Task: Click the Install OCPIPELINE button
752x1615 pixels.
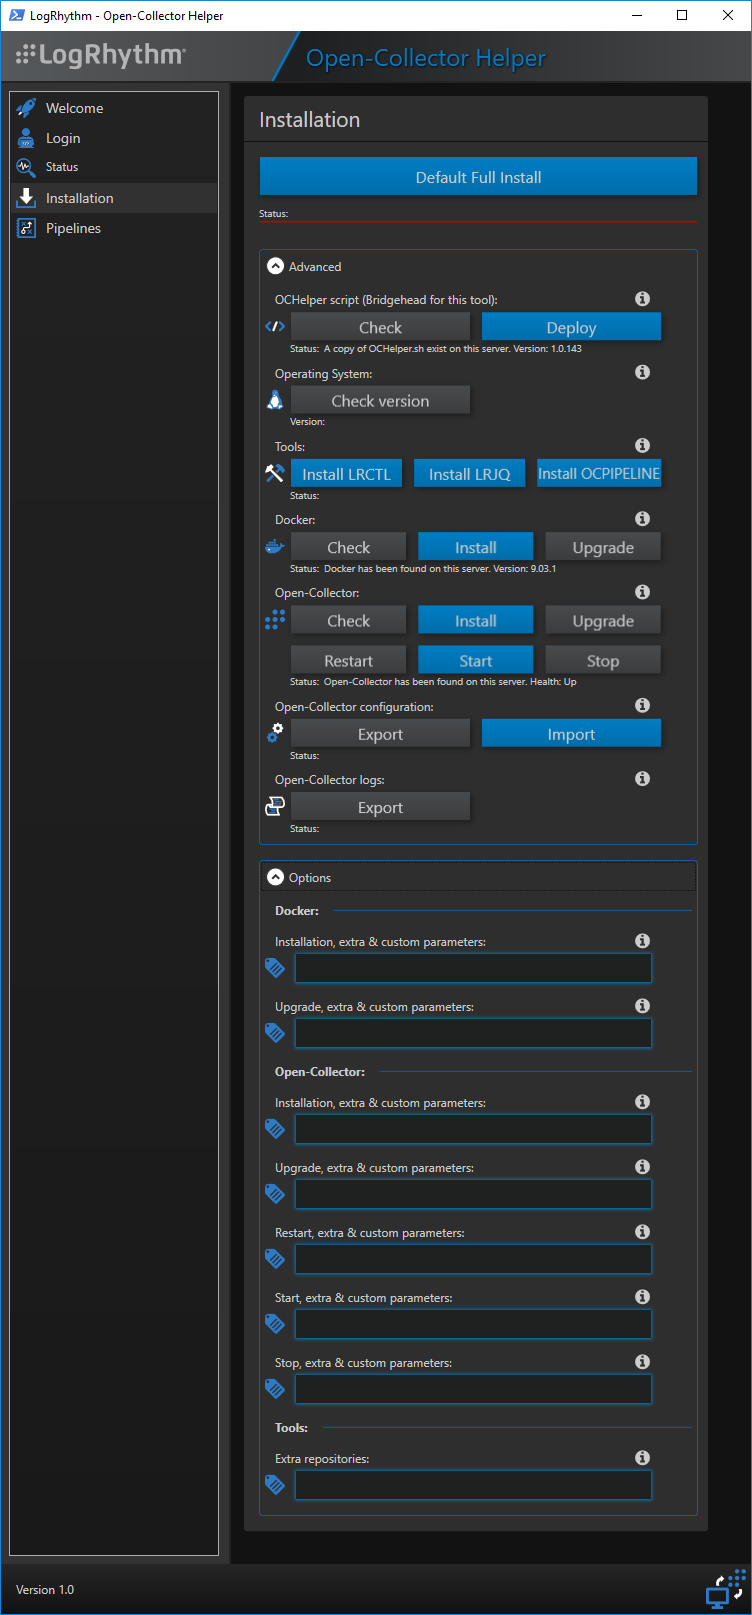Action: tap(599, 474)
